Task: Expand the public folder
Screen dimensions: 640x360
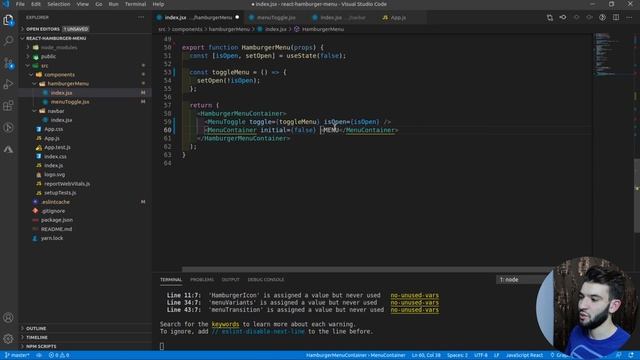Action: 48,56
